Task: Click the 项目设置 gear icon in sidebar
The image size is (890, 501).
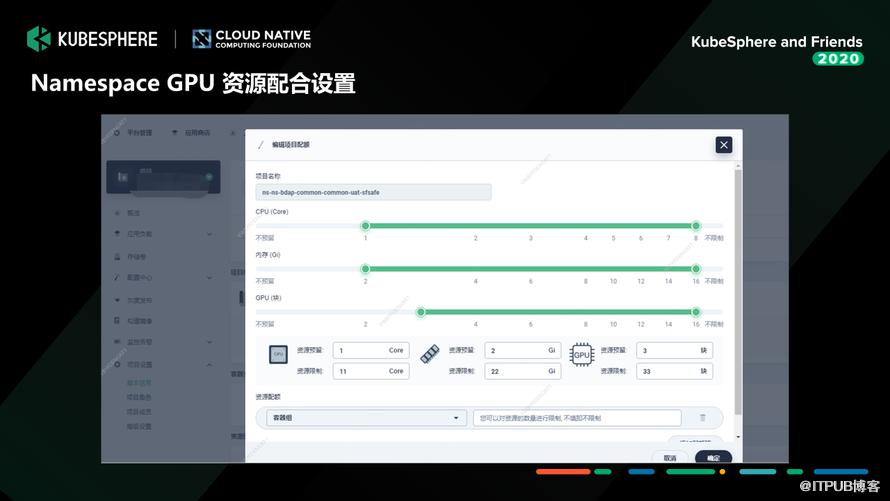Action: tap(117, 364)
